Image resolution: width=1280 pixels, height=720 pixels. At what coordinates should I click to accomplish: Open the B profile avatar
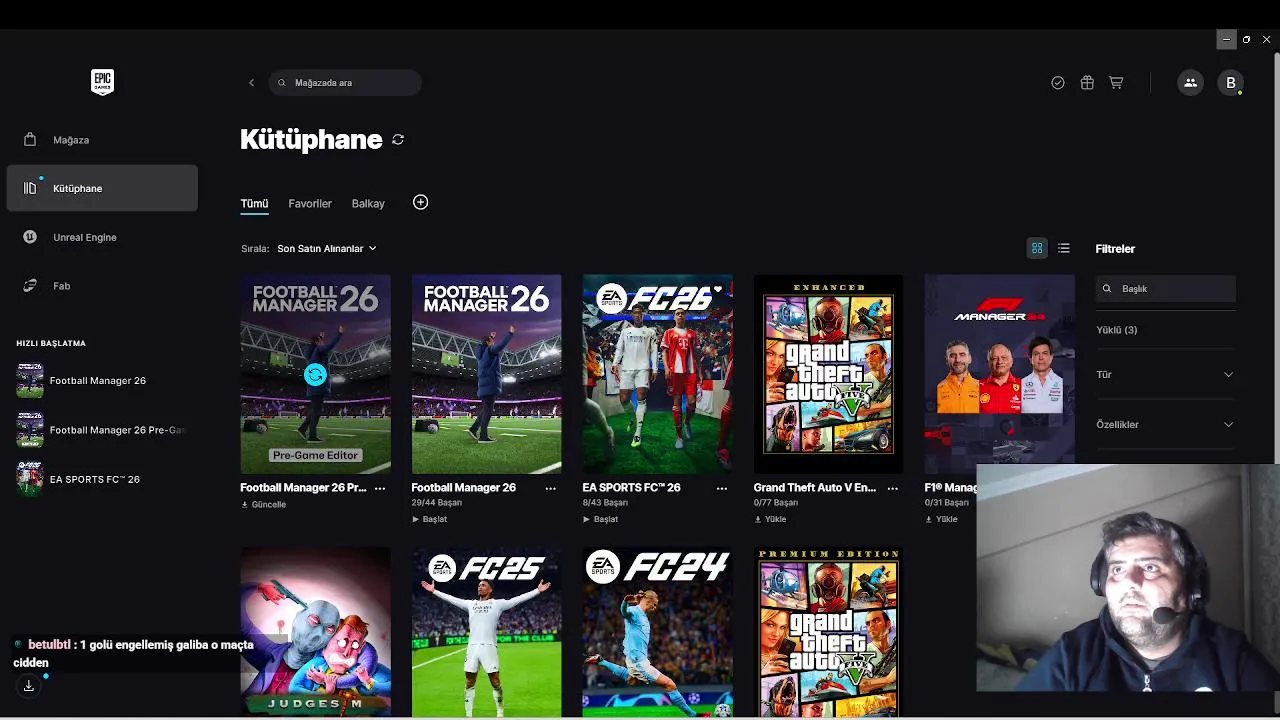(x=1231, y=83)
